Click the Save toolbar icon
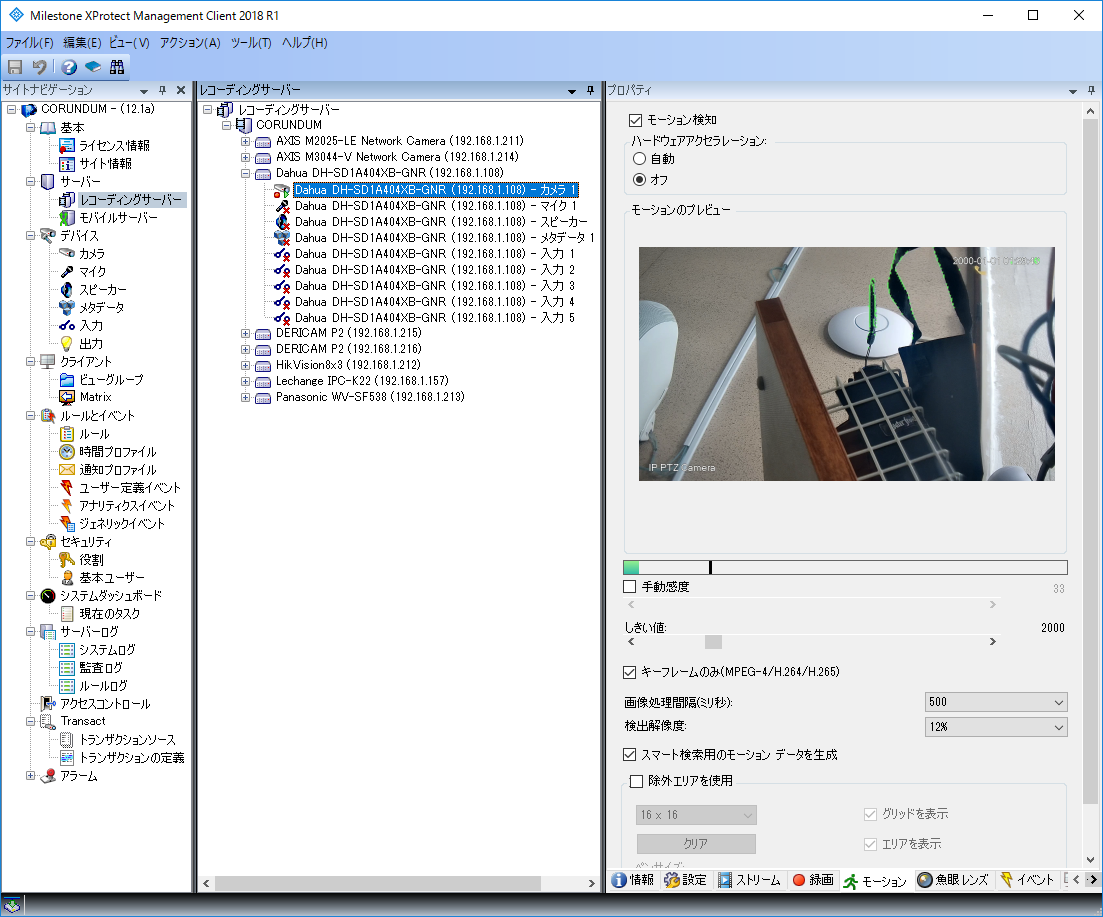The height and width of the screenshot is (917, 1103). pyautogui.click(x=15, y=67)
